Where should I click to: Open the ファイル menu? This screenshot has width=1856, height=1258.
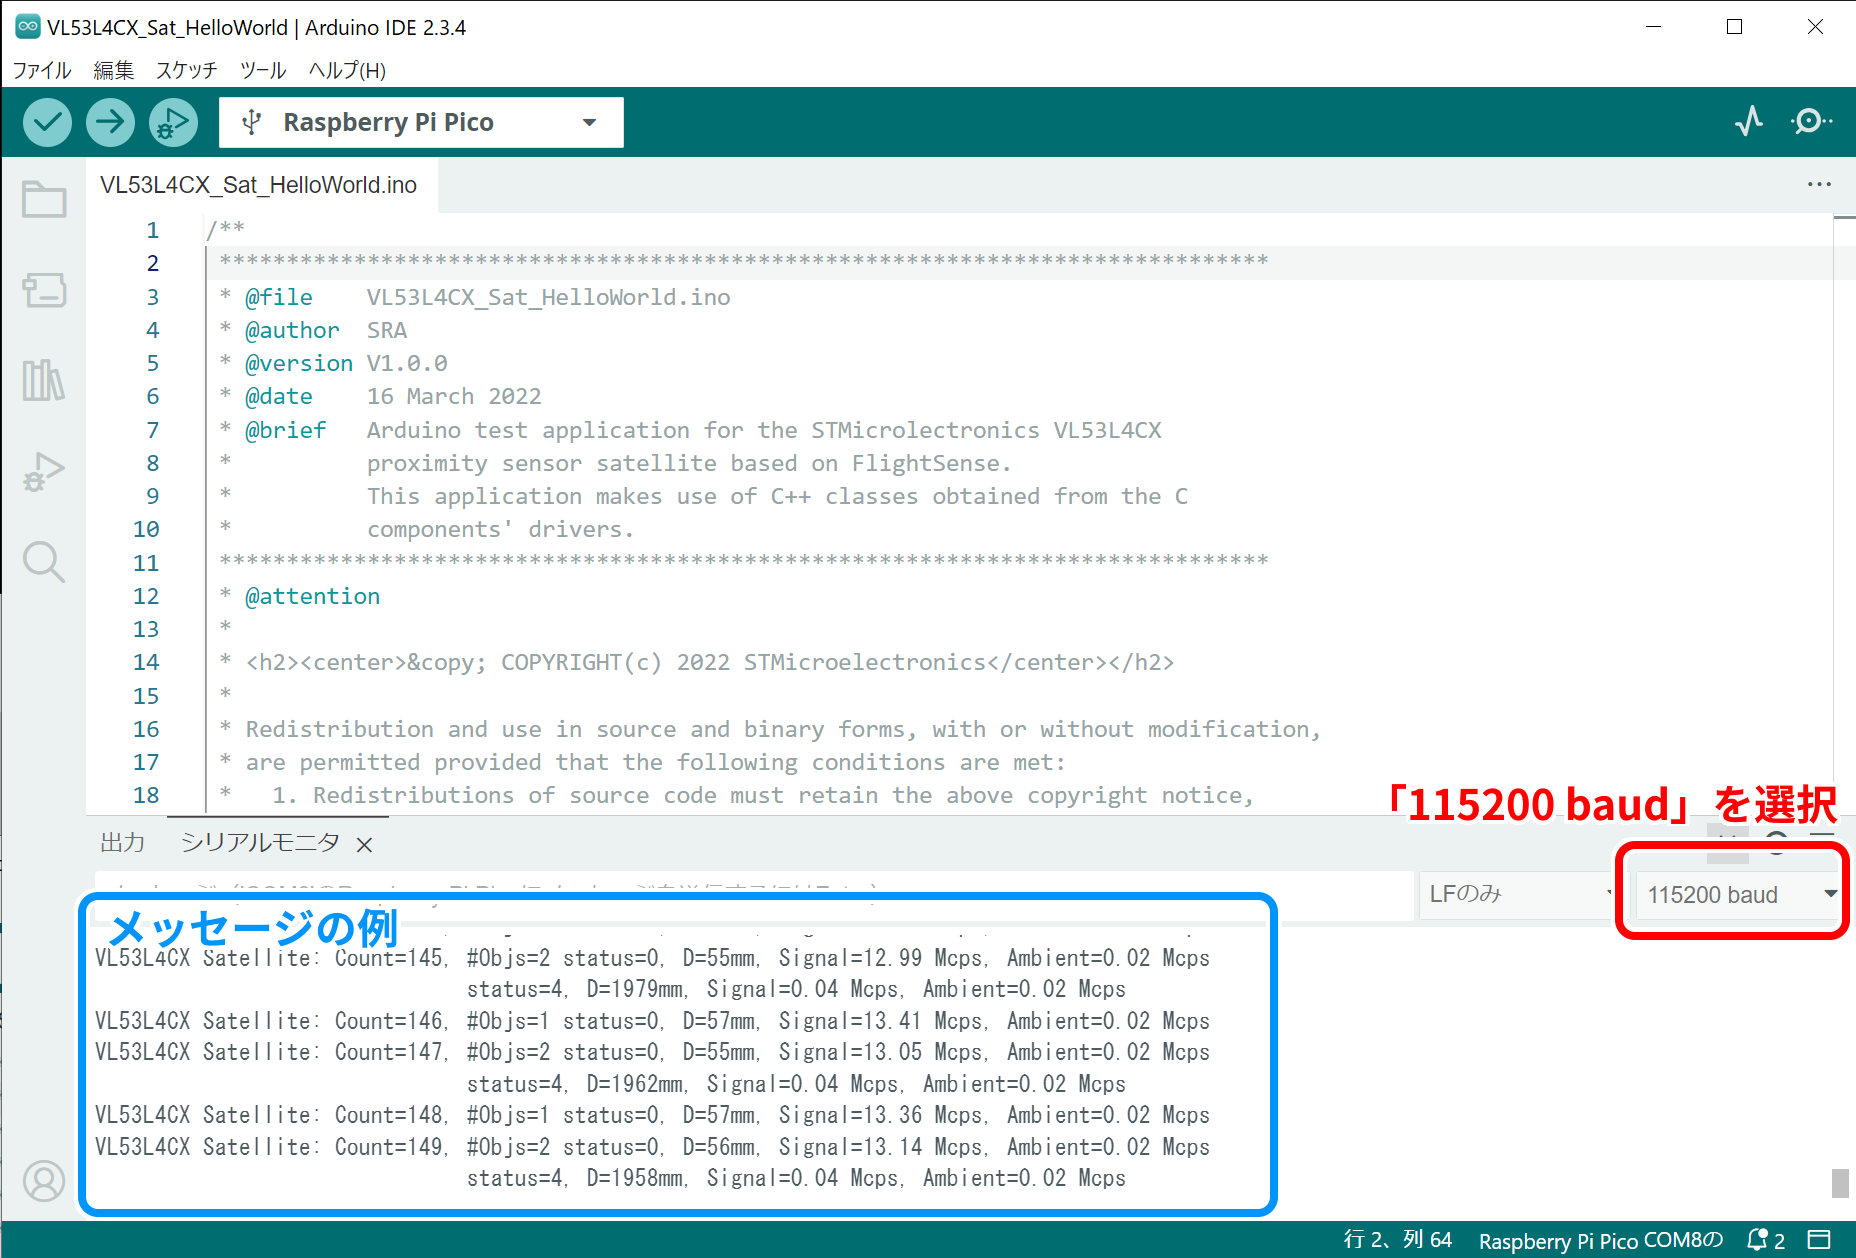click(42, 70)
